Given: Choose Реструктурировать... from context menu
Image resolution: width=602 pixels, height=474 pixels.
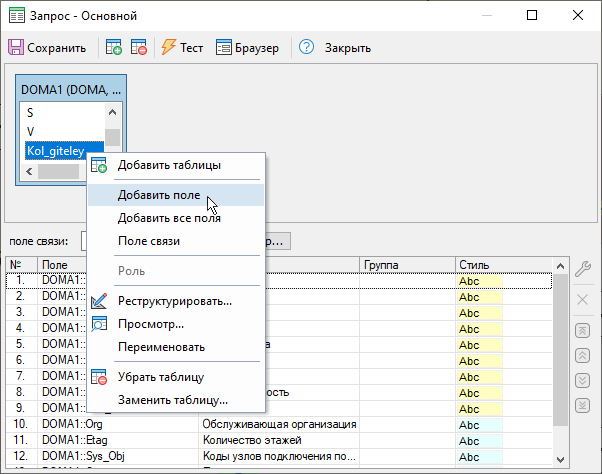Looking at the screenshot, I should coord(175,301).
